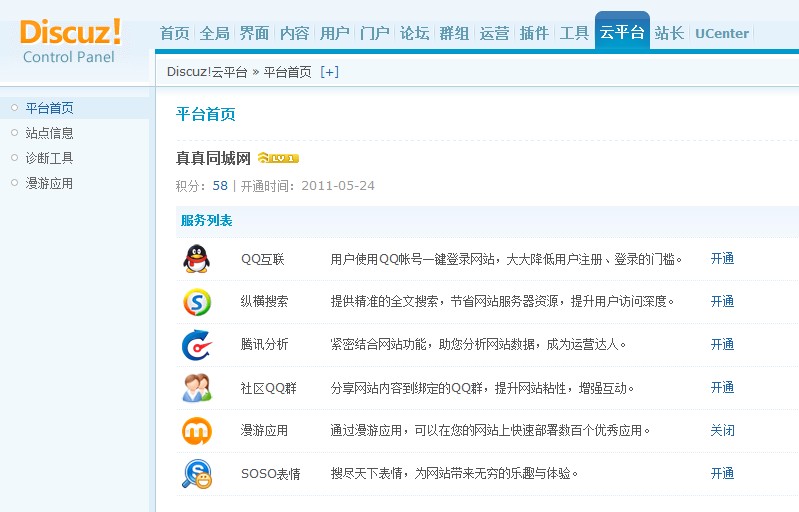Click 关闭 link for 漫游应用 service
The image size is (799, 512).
[x=723, y=430]
